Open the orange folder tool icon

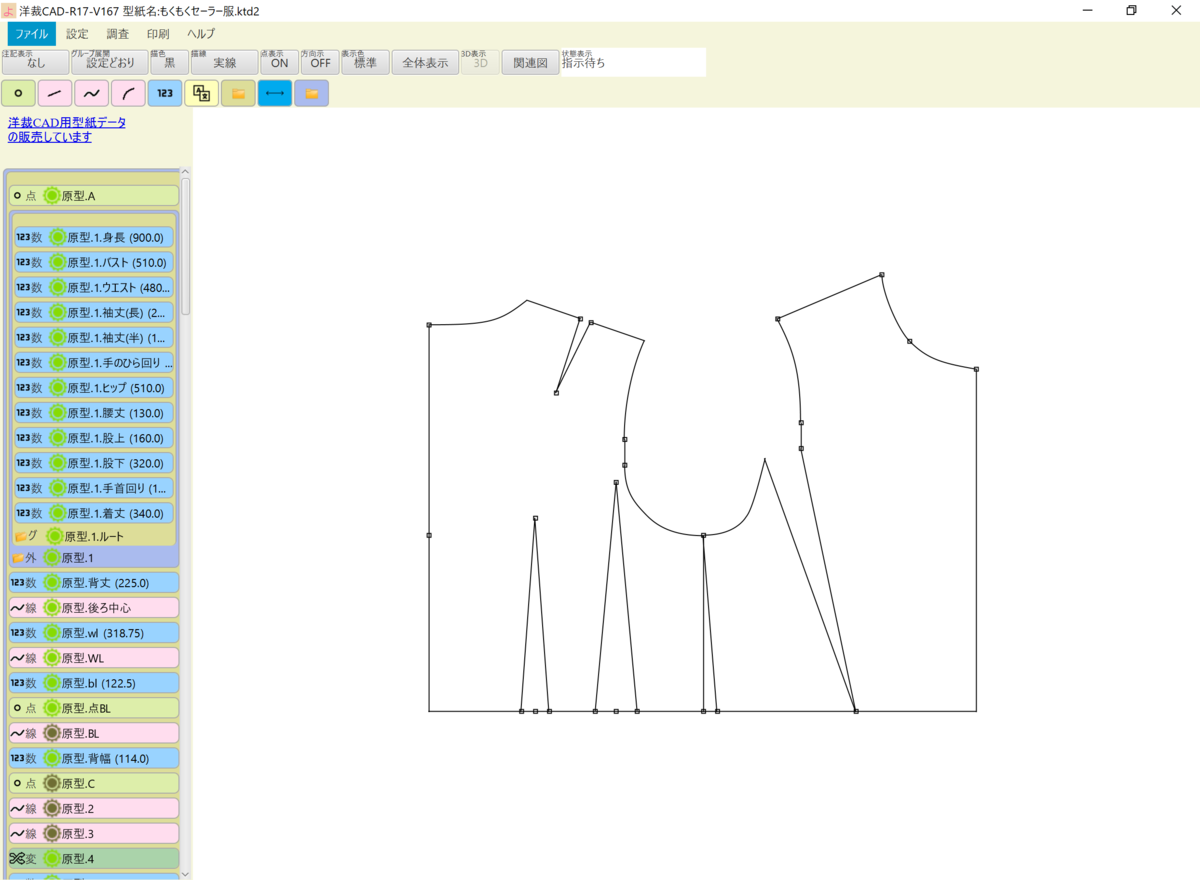pyautogui.click(x=238, y=93)
